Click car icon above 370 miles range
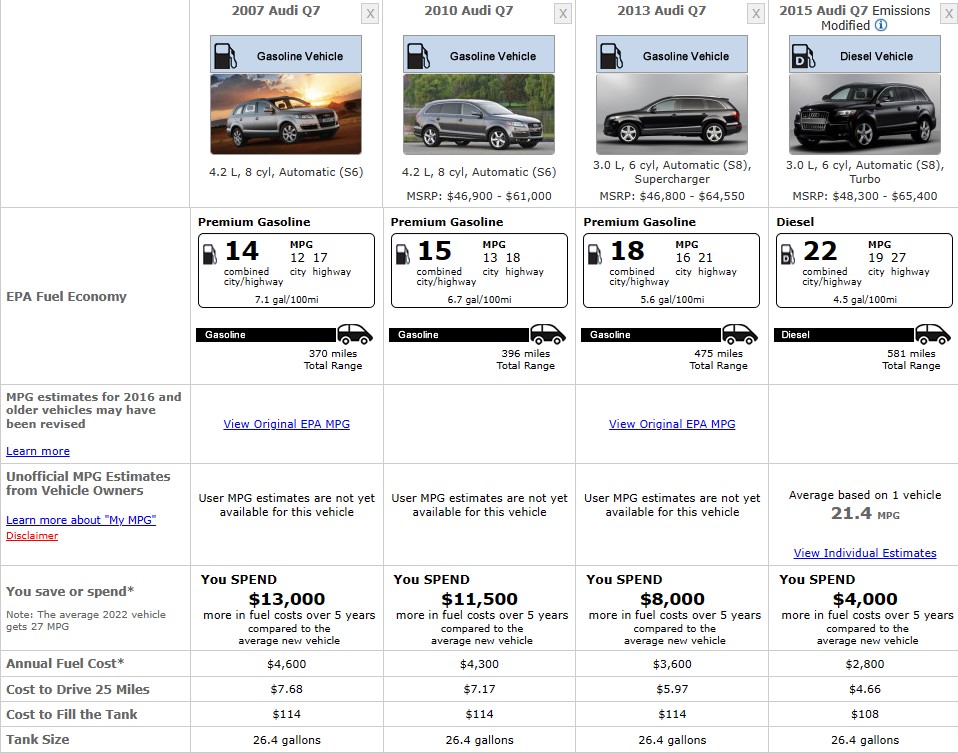 [354, 334]
